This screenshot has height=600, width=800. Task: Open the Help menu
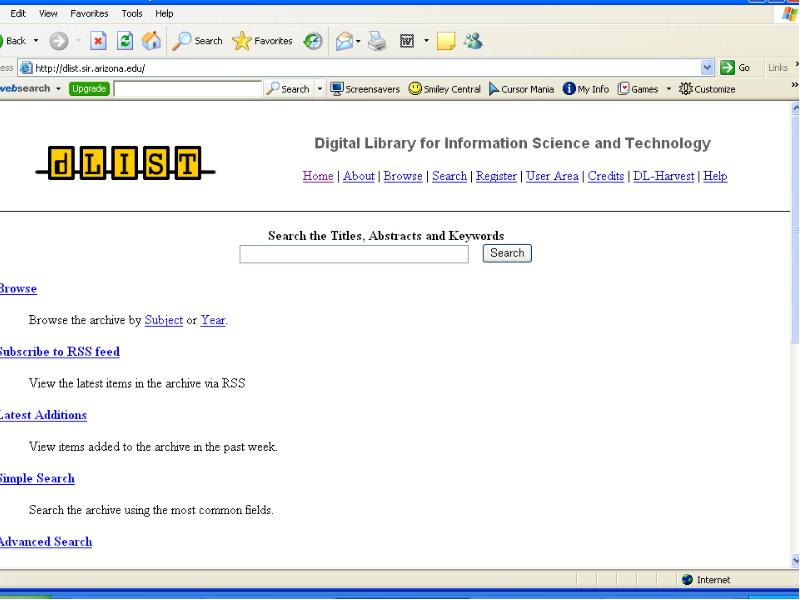(x=164, y=13)
